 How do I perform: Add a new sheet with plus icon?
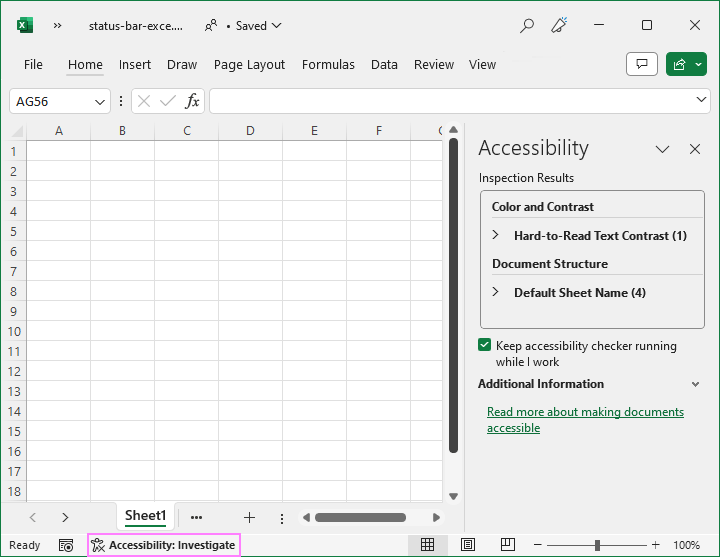coord(249,517)
